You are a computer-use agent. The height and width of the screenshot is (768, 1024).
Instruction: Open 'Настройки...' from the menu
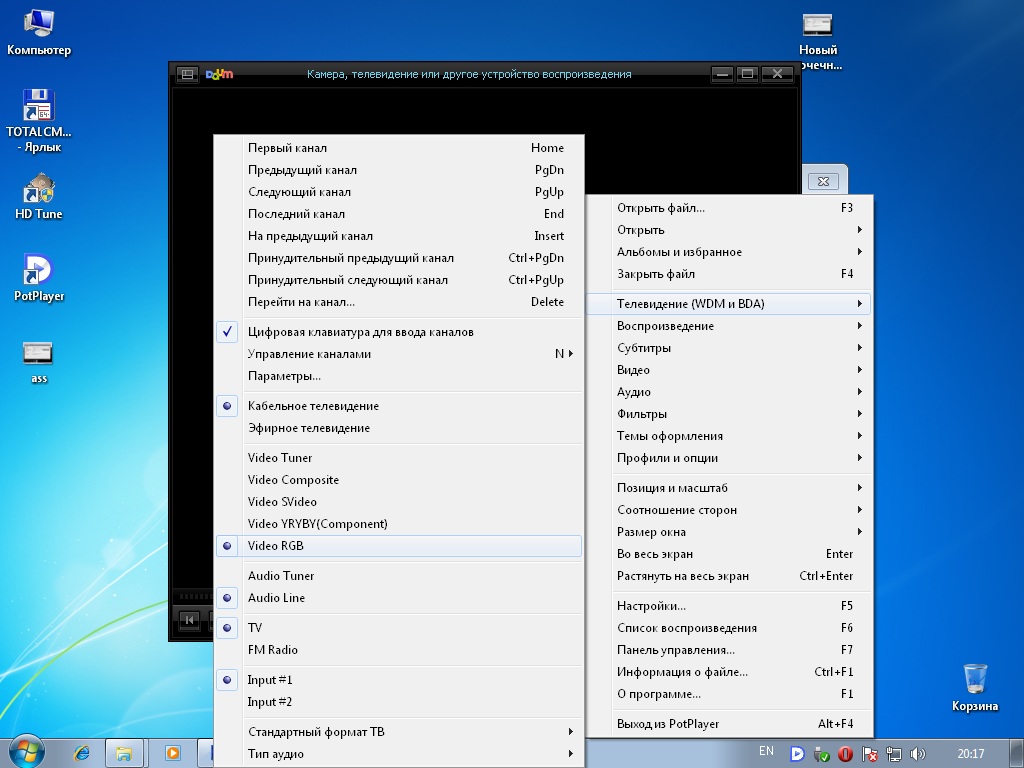tap(651, 606)
